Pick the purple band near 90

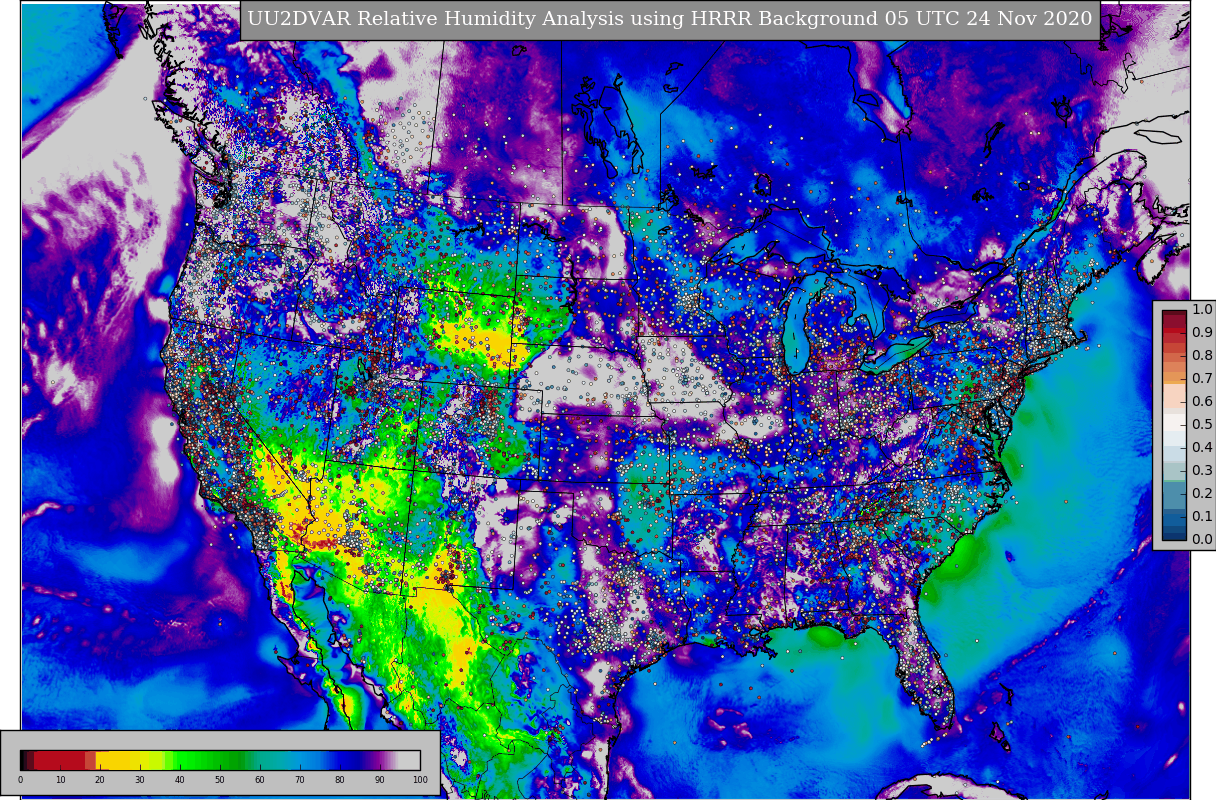pos(380,760)
